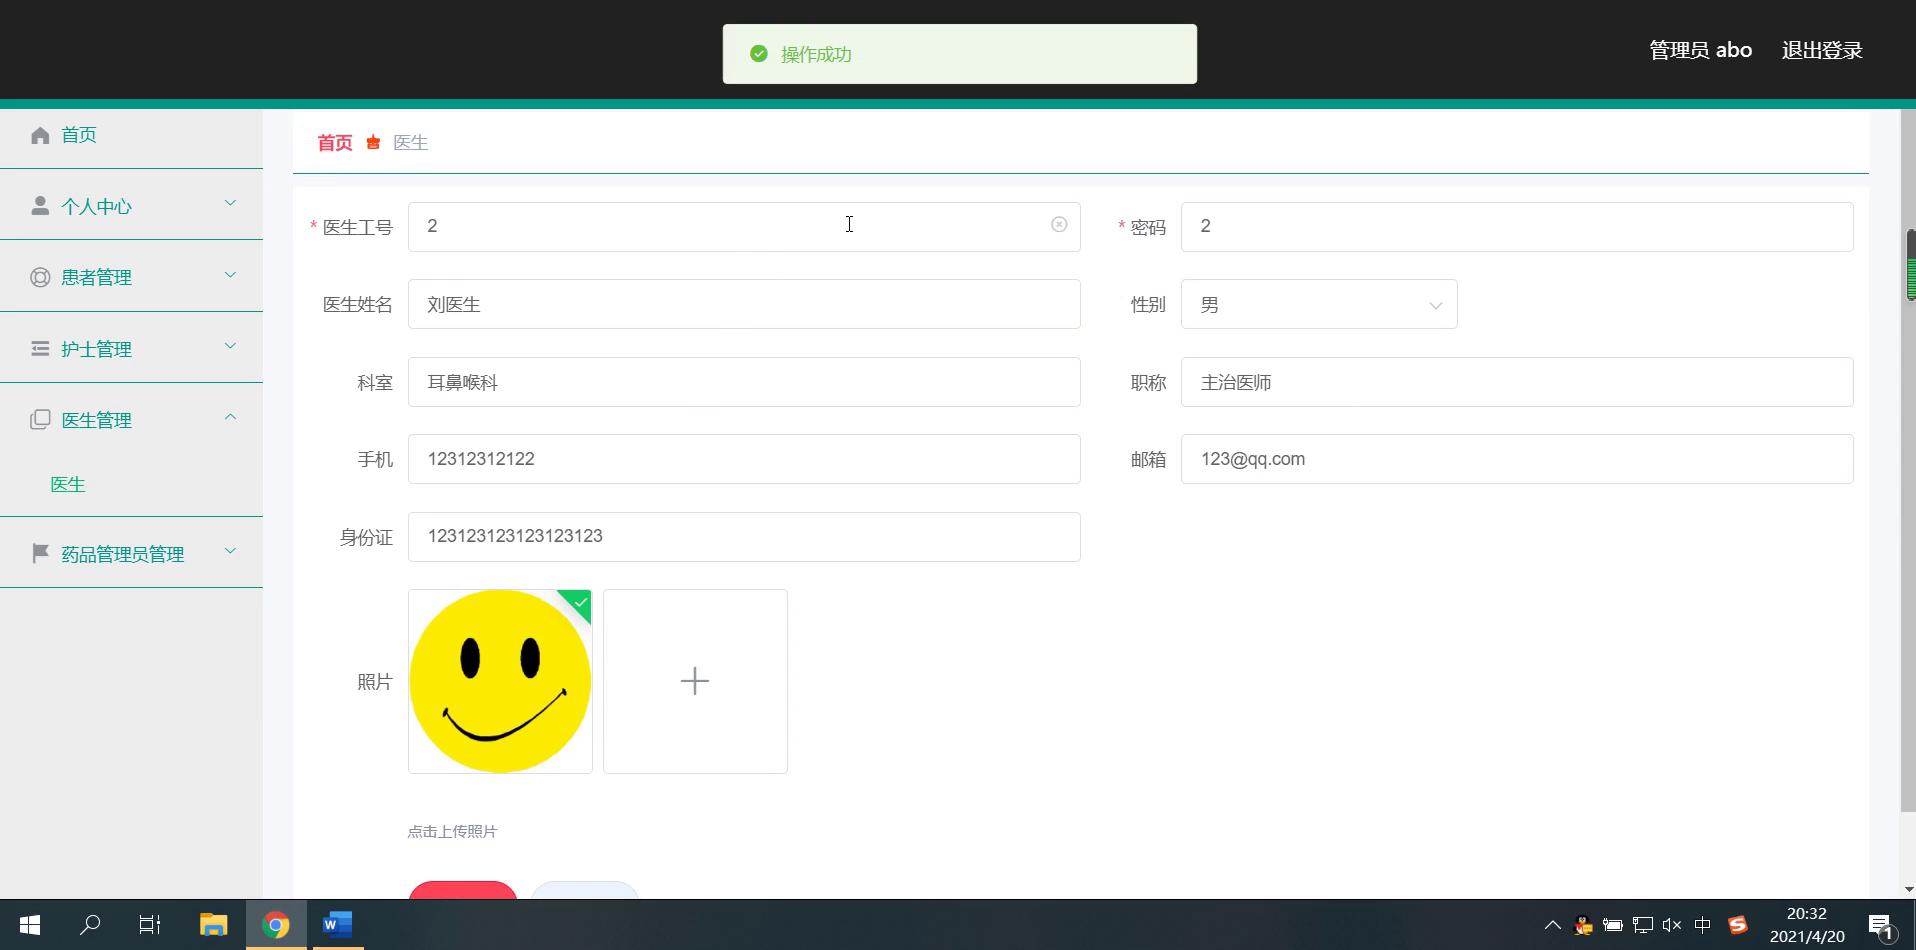Click the uploaded smiley face photo thumbnail
This screenshot has width=1916, height=950.
pyautogui.click(x=500, y=681)
